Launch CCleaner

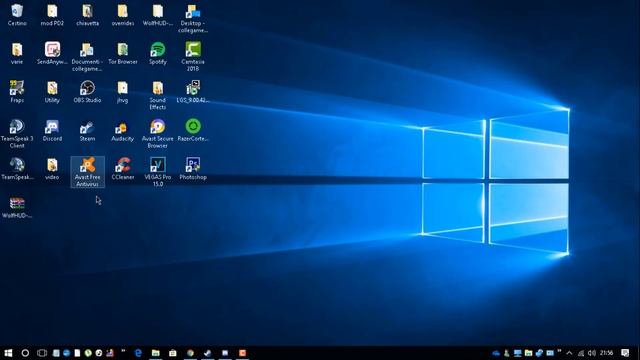tap(122, 169)
